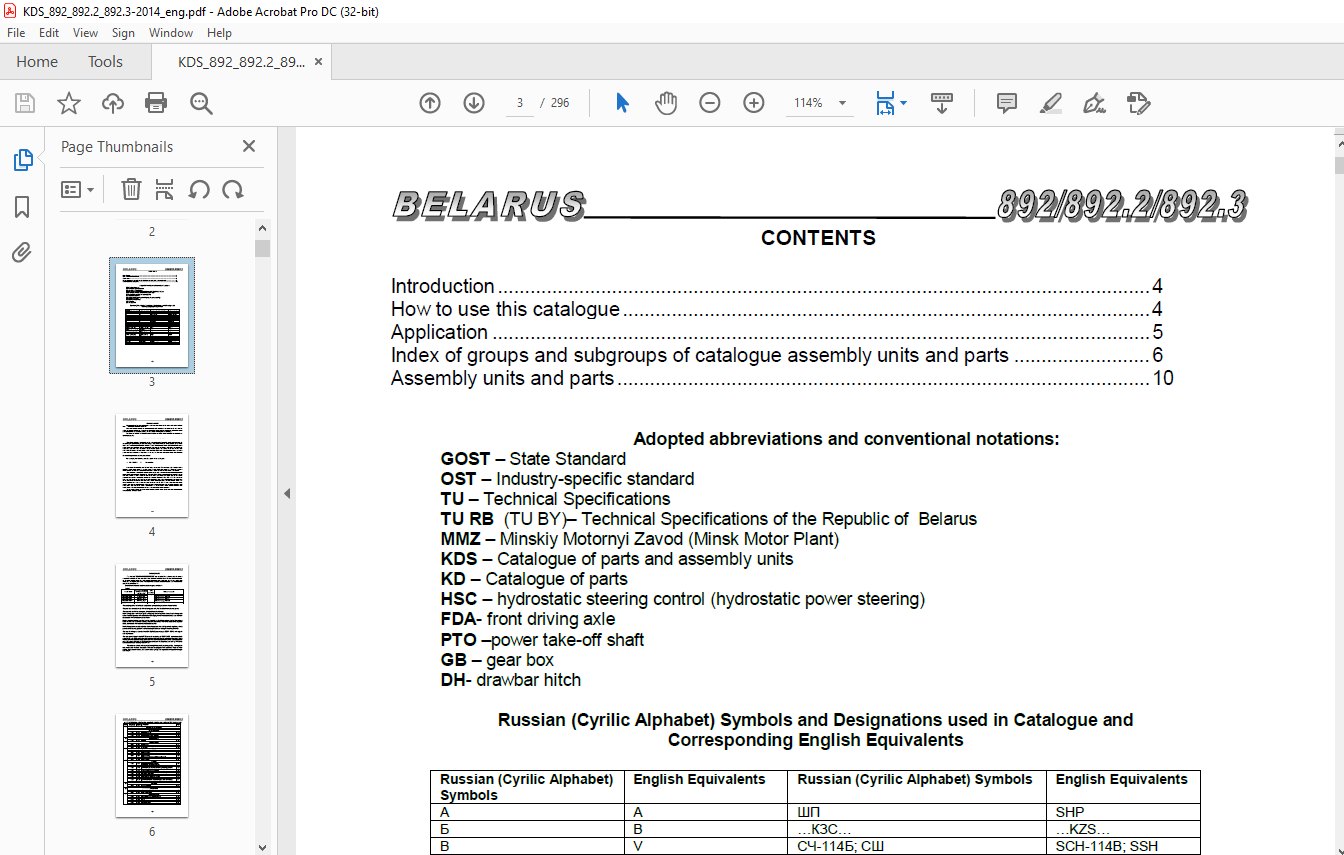
Task: Click the 'SHP' table cell
Action: tap(1124, 812)
